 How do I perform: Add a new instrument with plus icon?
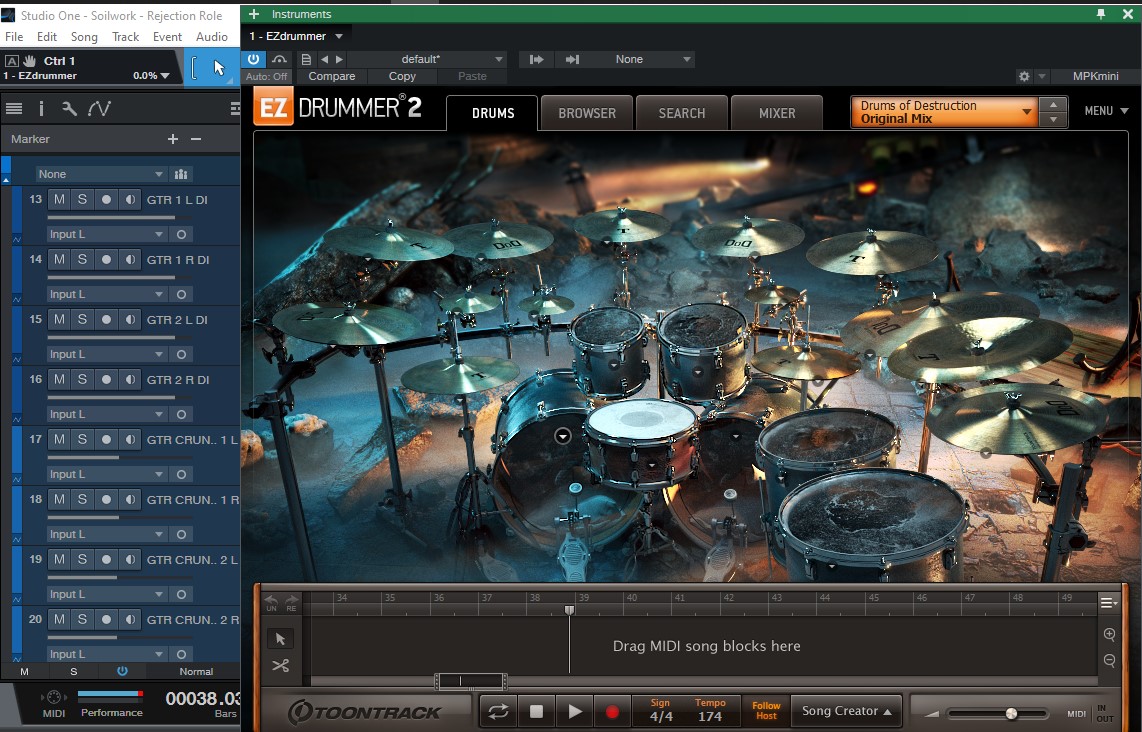click(253, 14)
